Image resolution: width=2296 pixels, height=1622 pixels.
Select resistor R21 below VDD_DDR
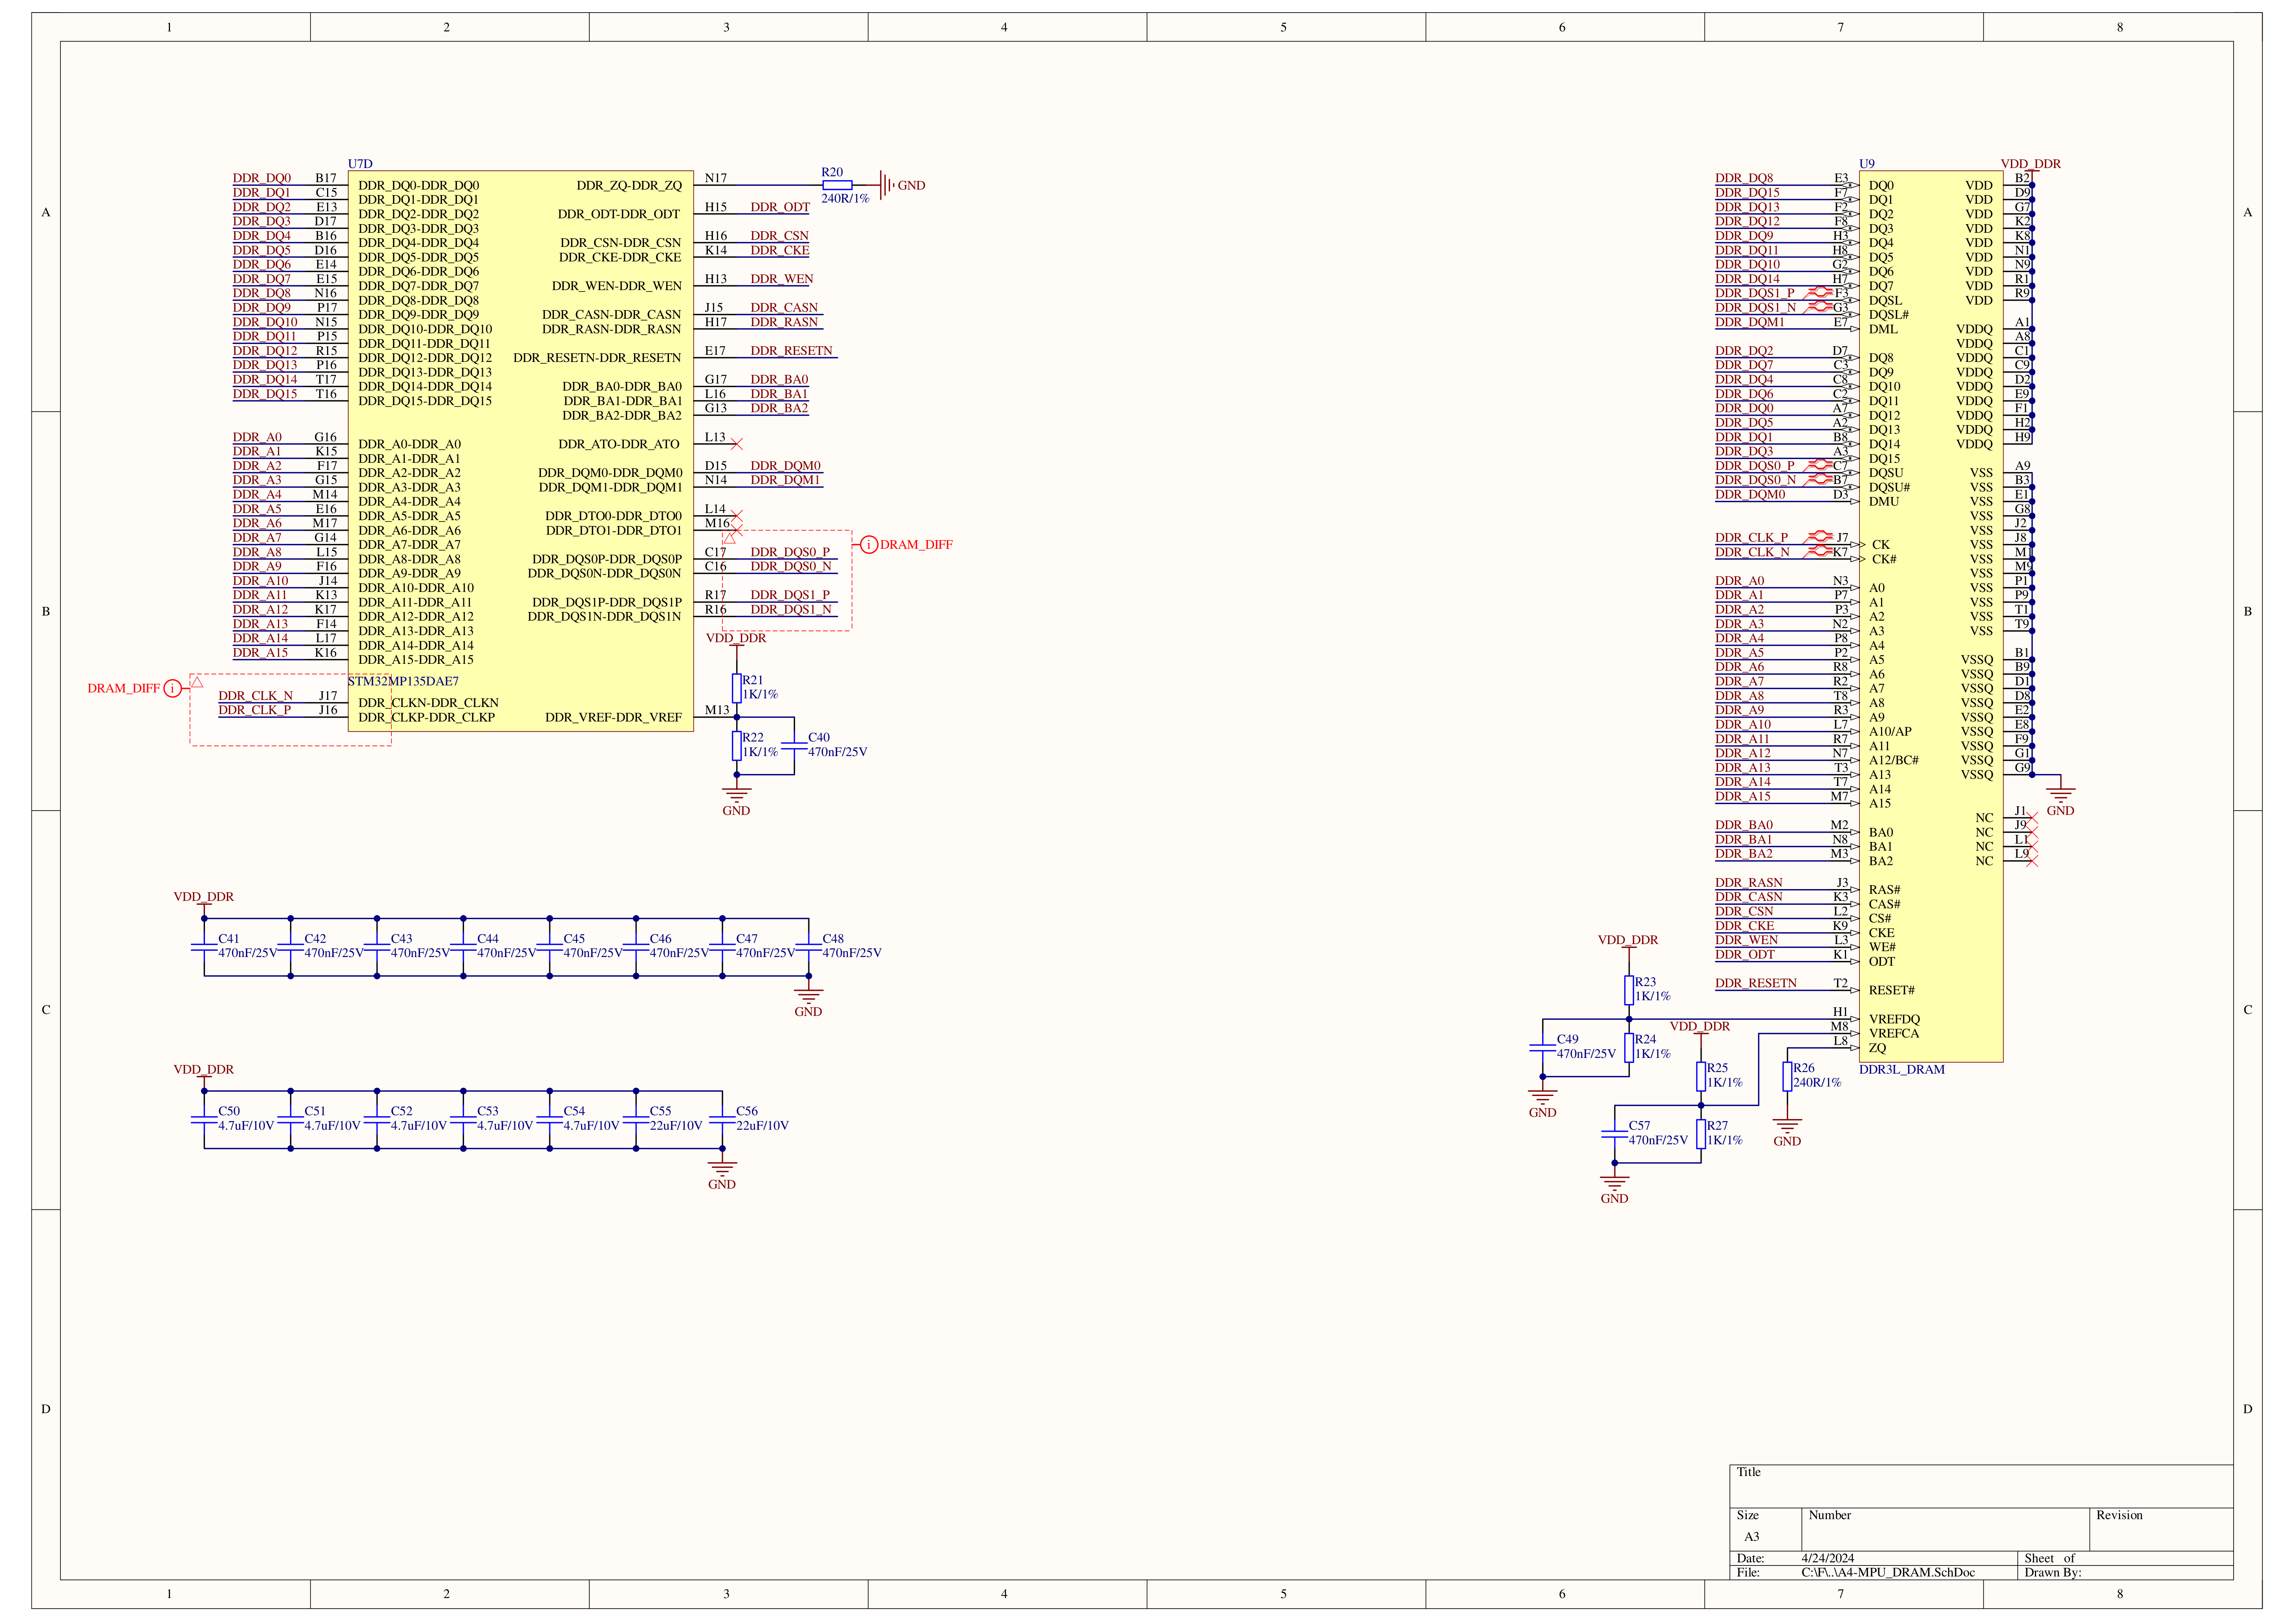pos(736,688)
